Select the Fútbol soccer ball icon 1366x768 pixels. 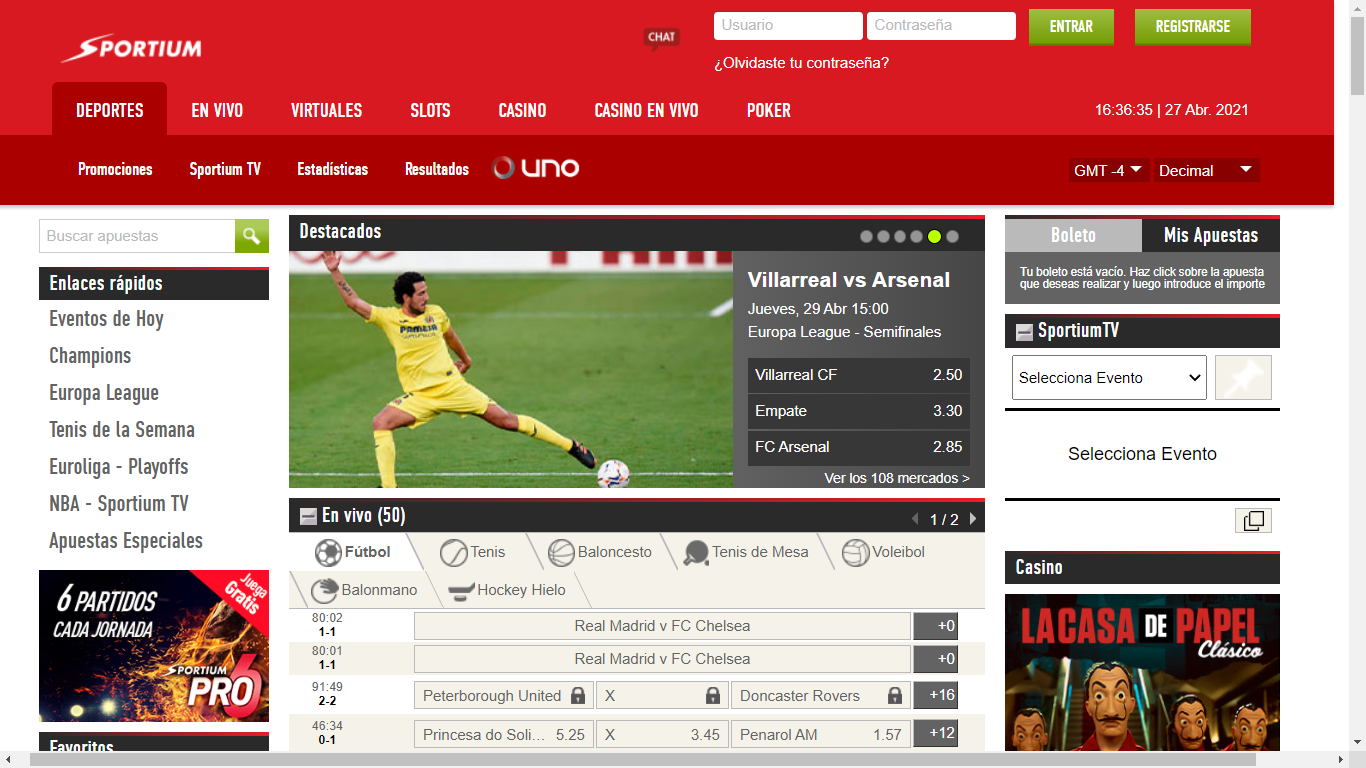(x=328, y=552)
